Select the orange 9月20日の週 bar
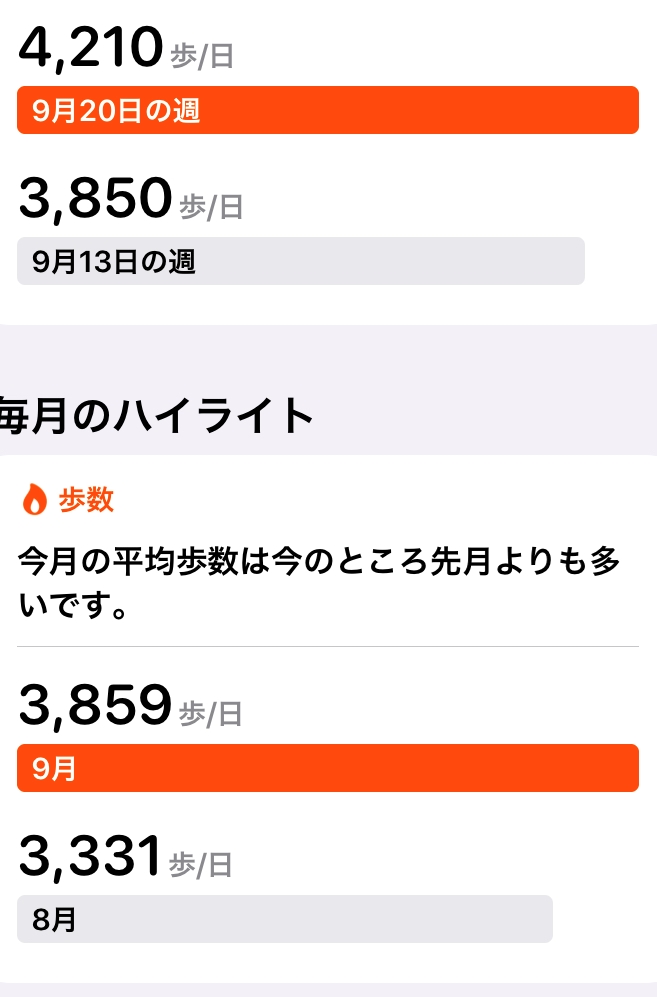 coord(328,110)
